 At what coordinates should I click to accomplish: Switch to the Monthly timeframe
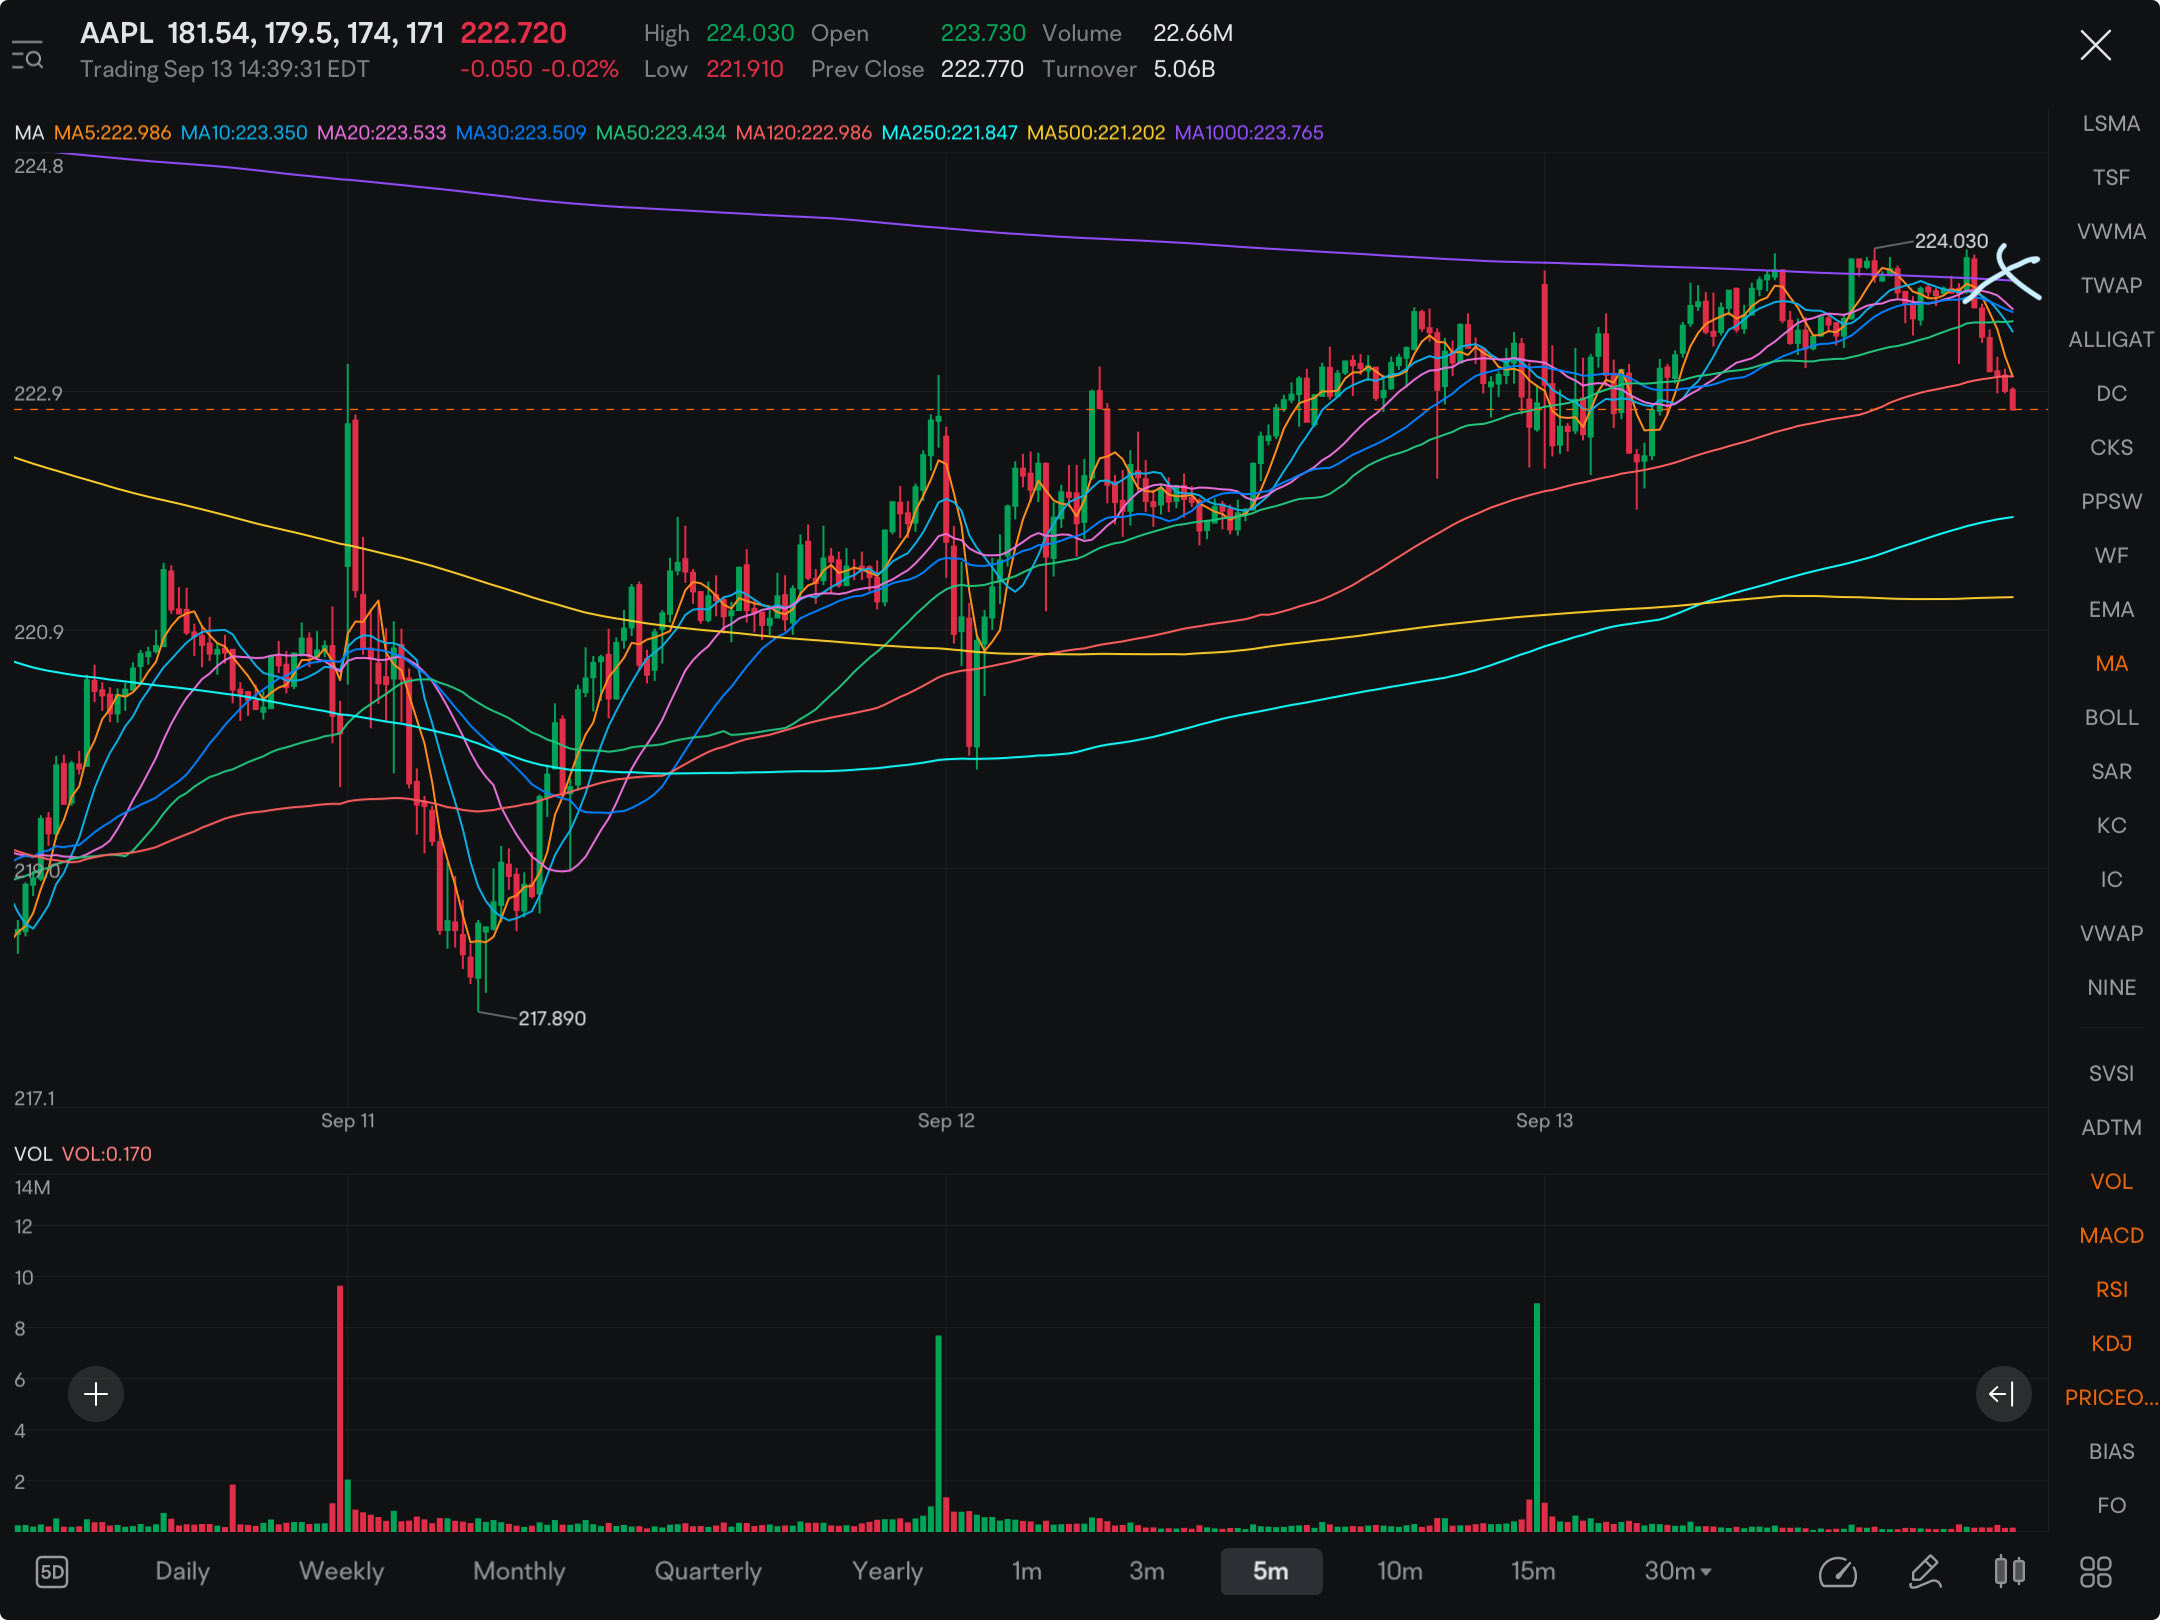(519, 1571)
